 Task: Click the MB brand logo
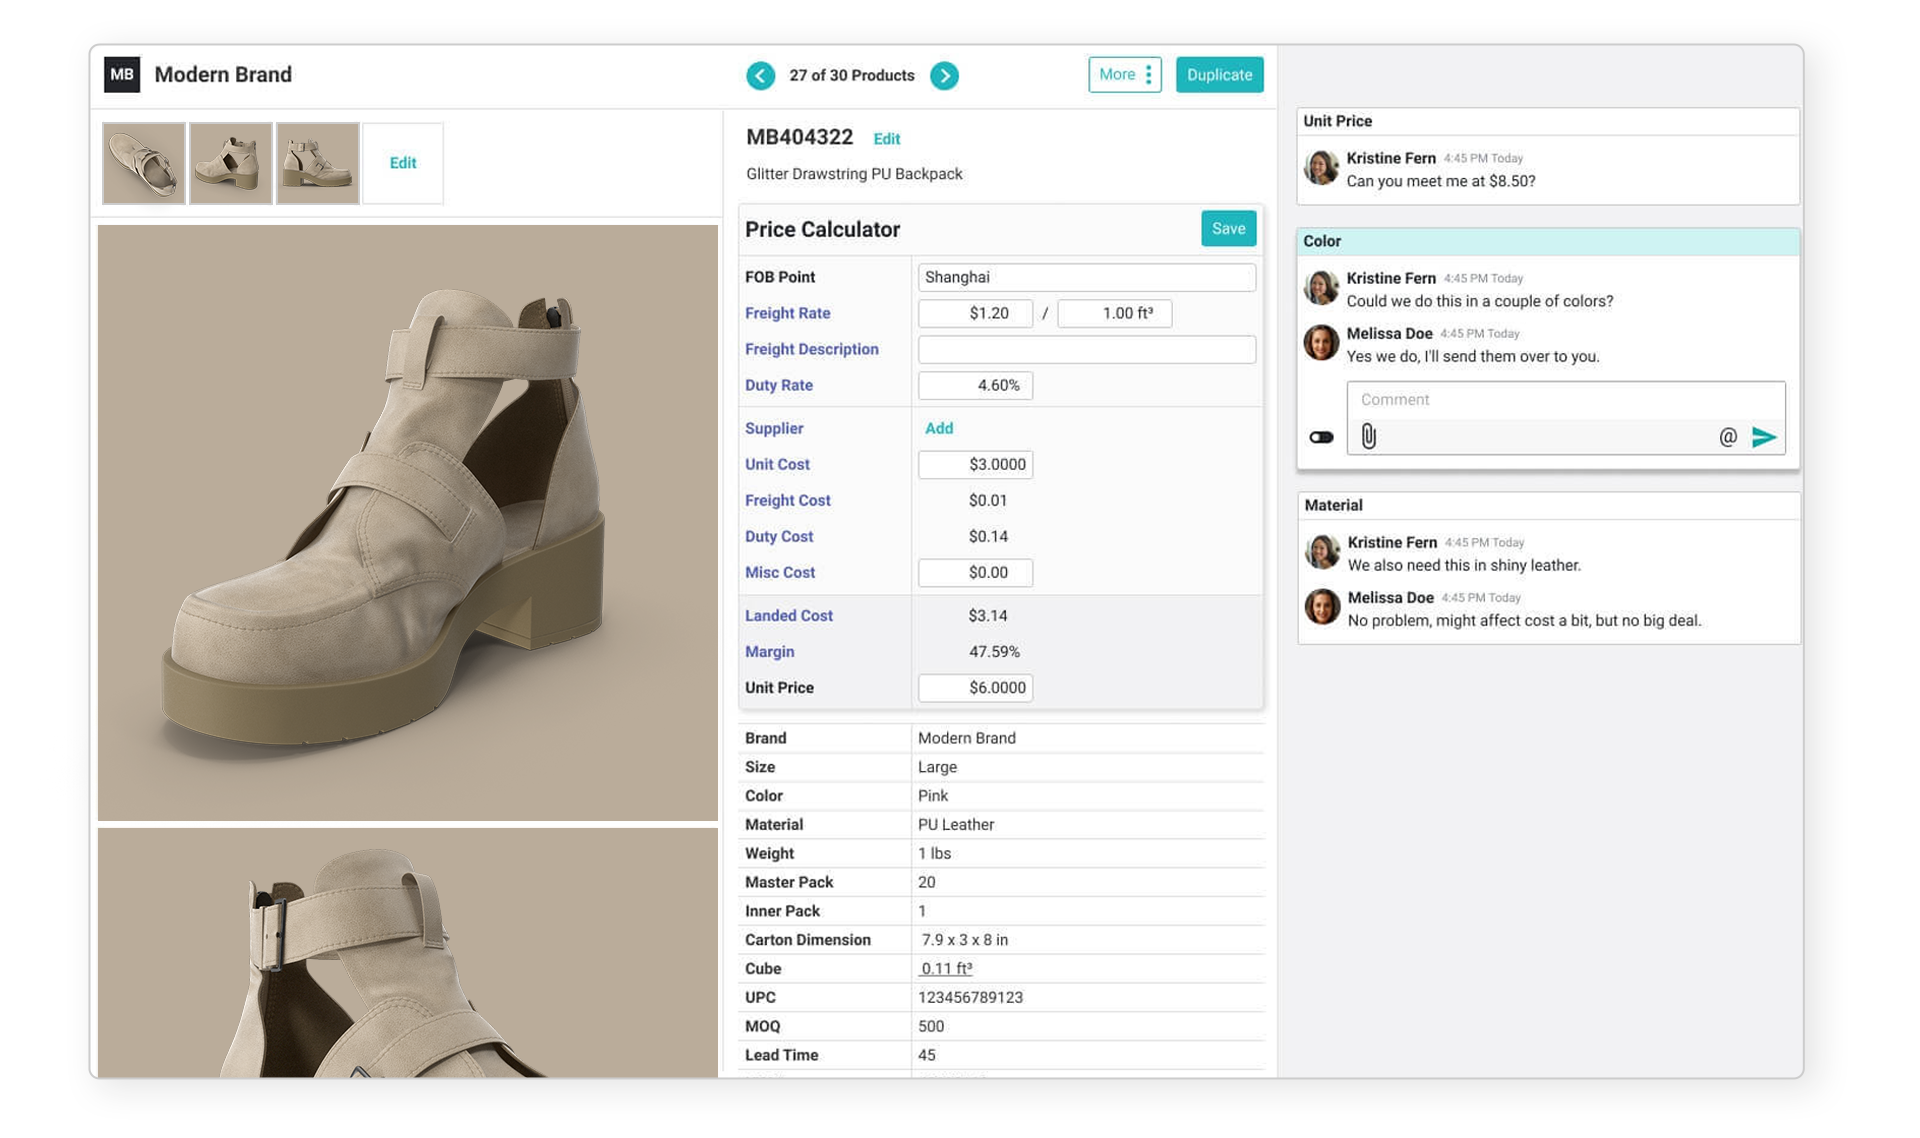(122, 75)
